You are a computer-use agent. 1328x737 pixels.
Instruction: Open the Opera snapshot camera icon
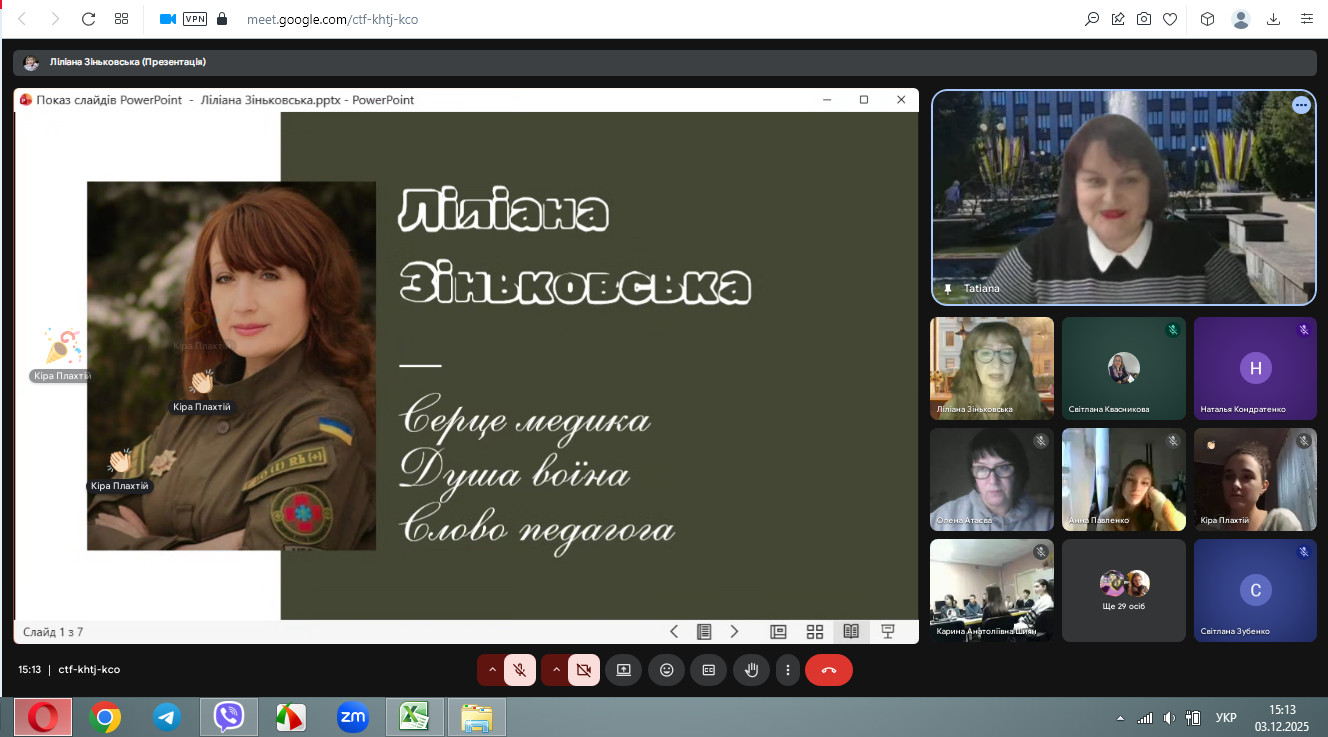click(1144, 19)
